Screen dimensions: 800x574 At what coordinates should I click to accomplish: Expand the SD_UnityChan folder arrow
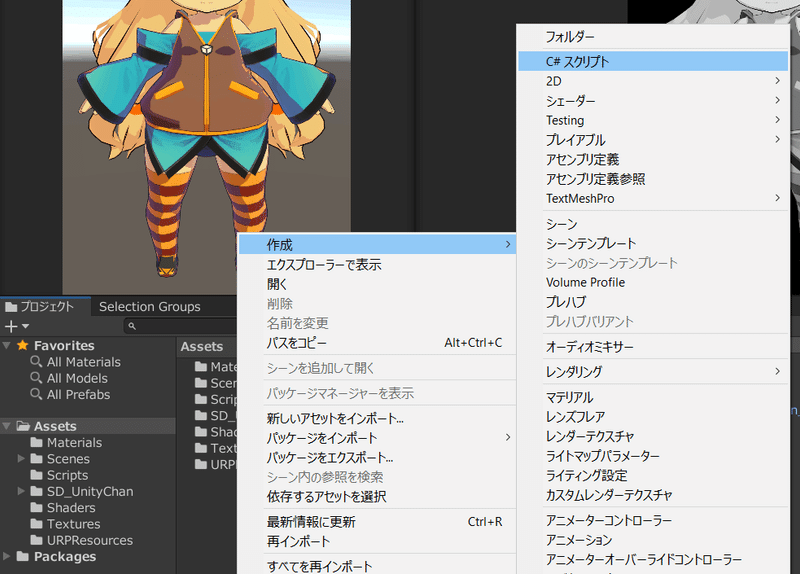coord(21,491)
